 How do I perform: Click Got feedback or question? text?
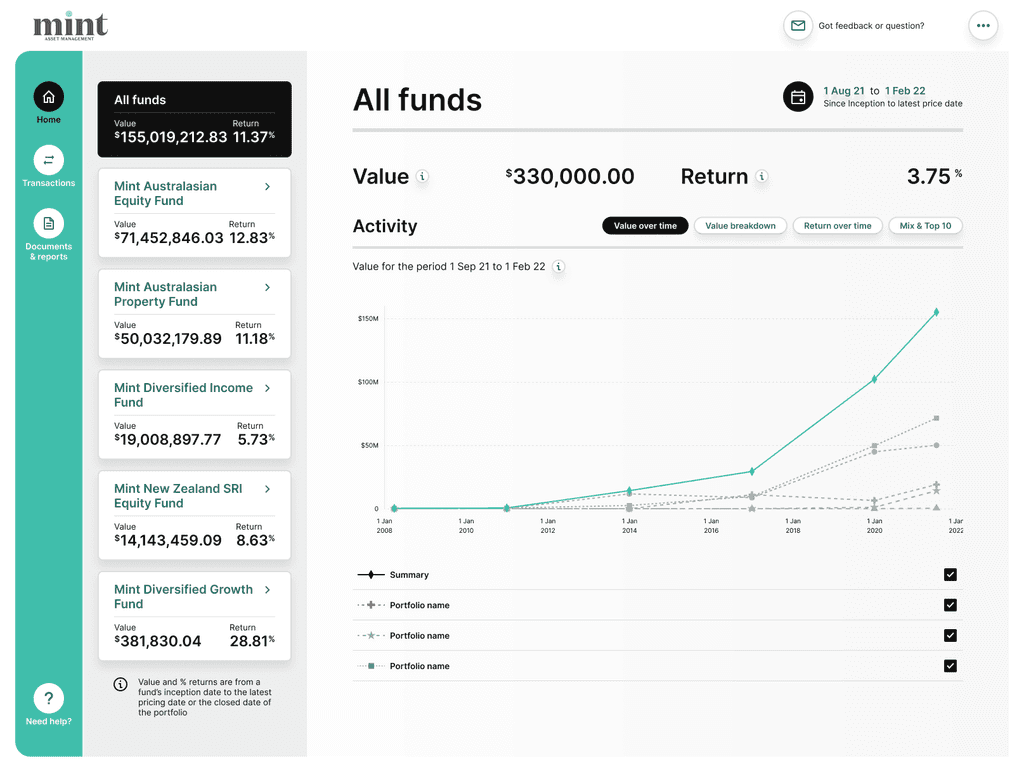(x=871, y=26)
